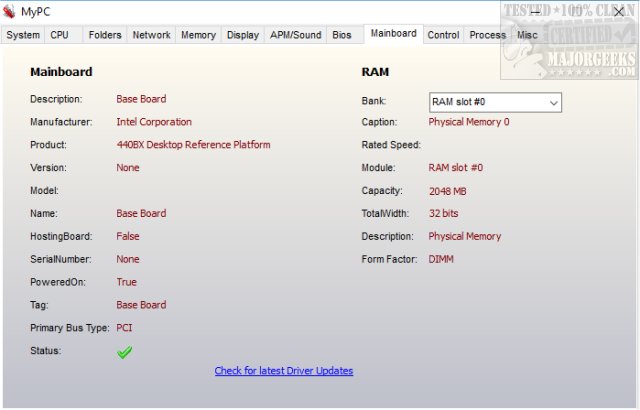Click the RAM section heading
Image resolution: width=640 pixels, height=410 pixels.
coord(375,72)
